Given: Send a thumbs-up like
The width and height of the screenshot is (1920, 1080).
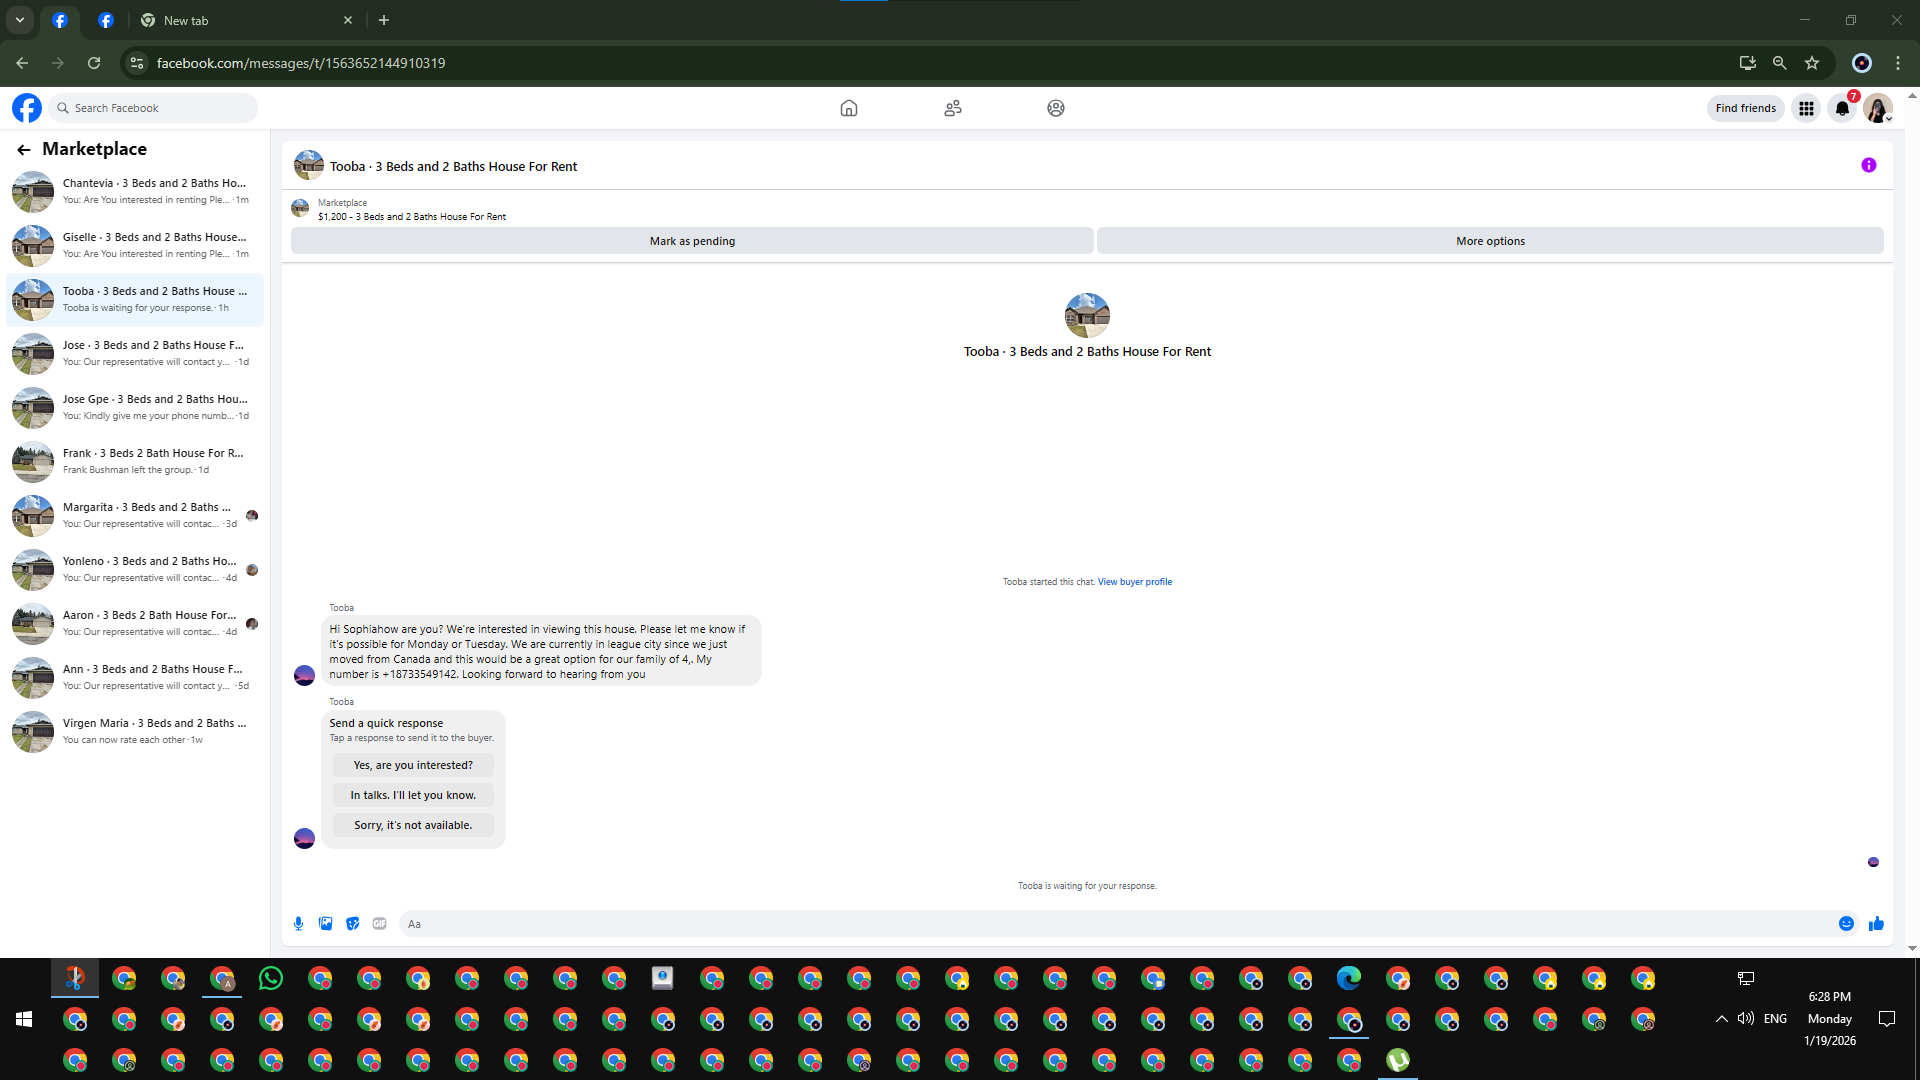Looking at the screenshot, I should click(x=1876, y=924).
